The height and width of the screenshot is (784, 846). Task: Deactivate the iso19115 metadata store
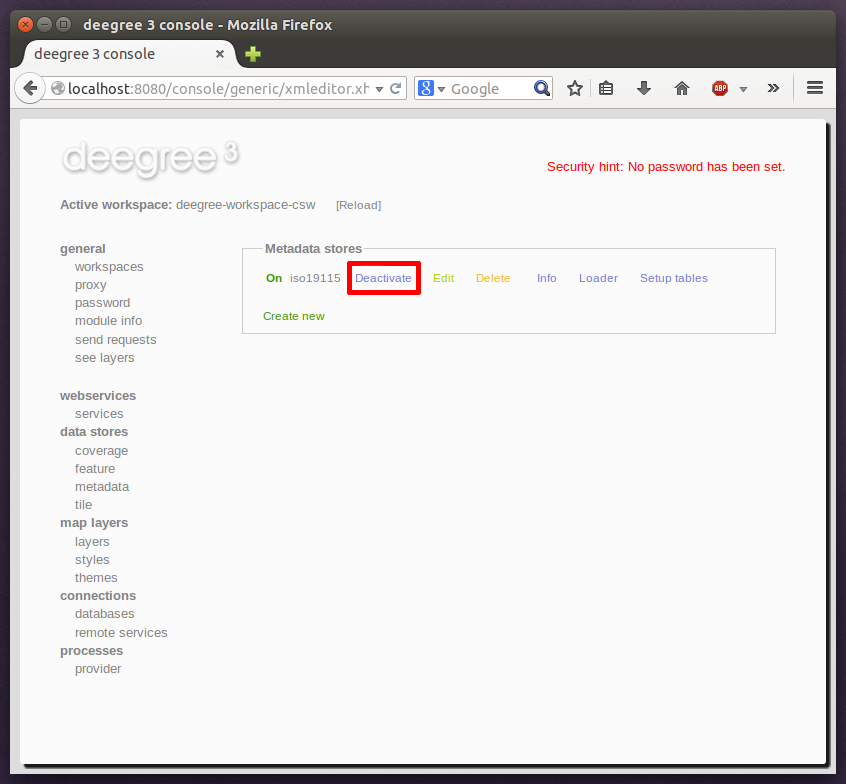[383, 278]
